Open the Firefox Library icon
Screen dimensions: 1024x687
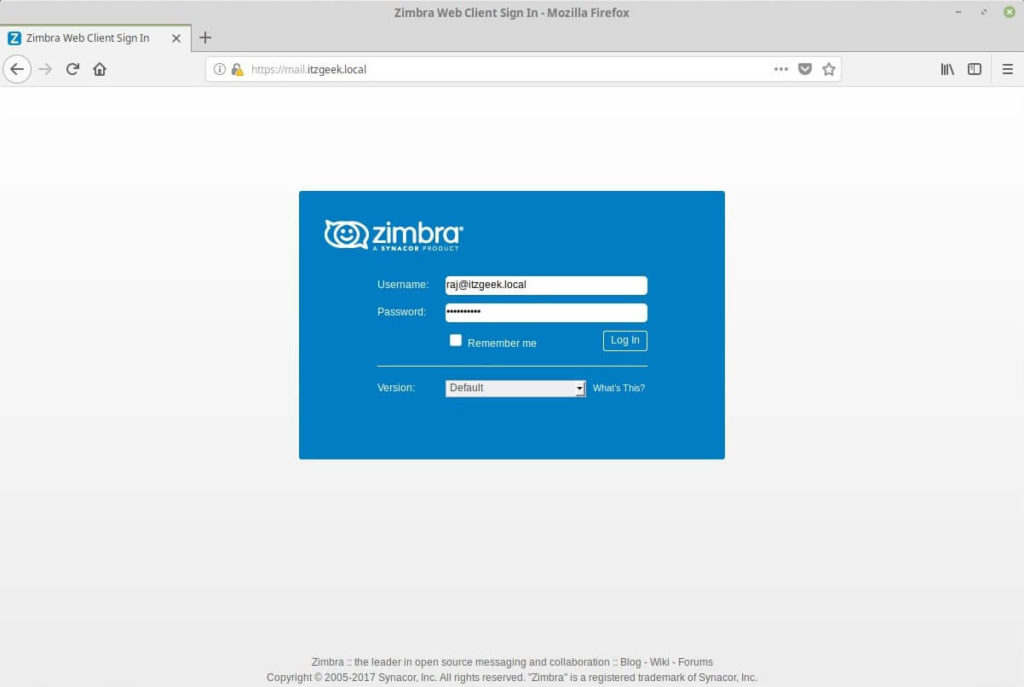point(947,69)
